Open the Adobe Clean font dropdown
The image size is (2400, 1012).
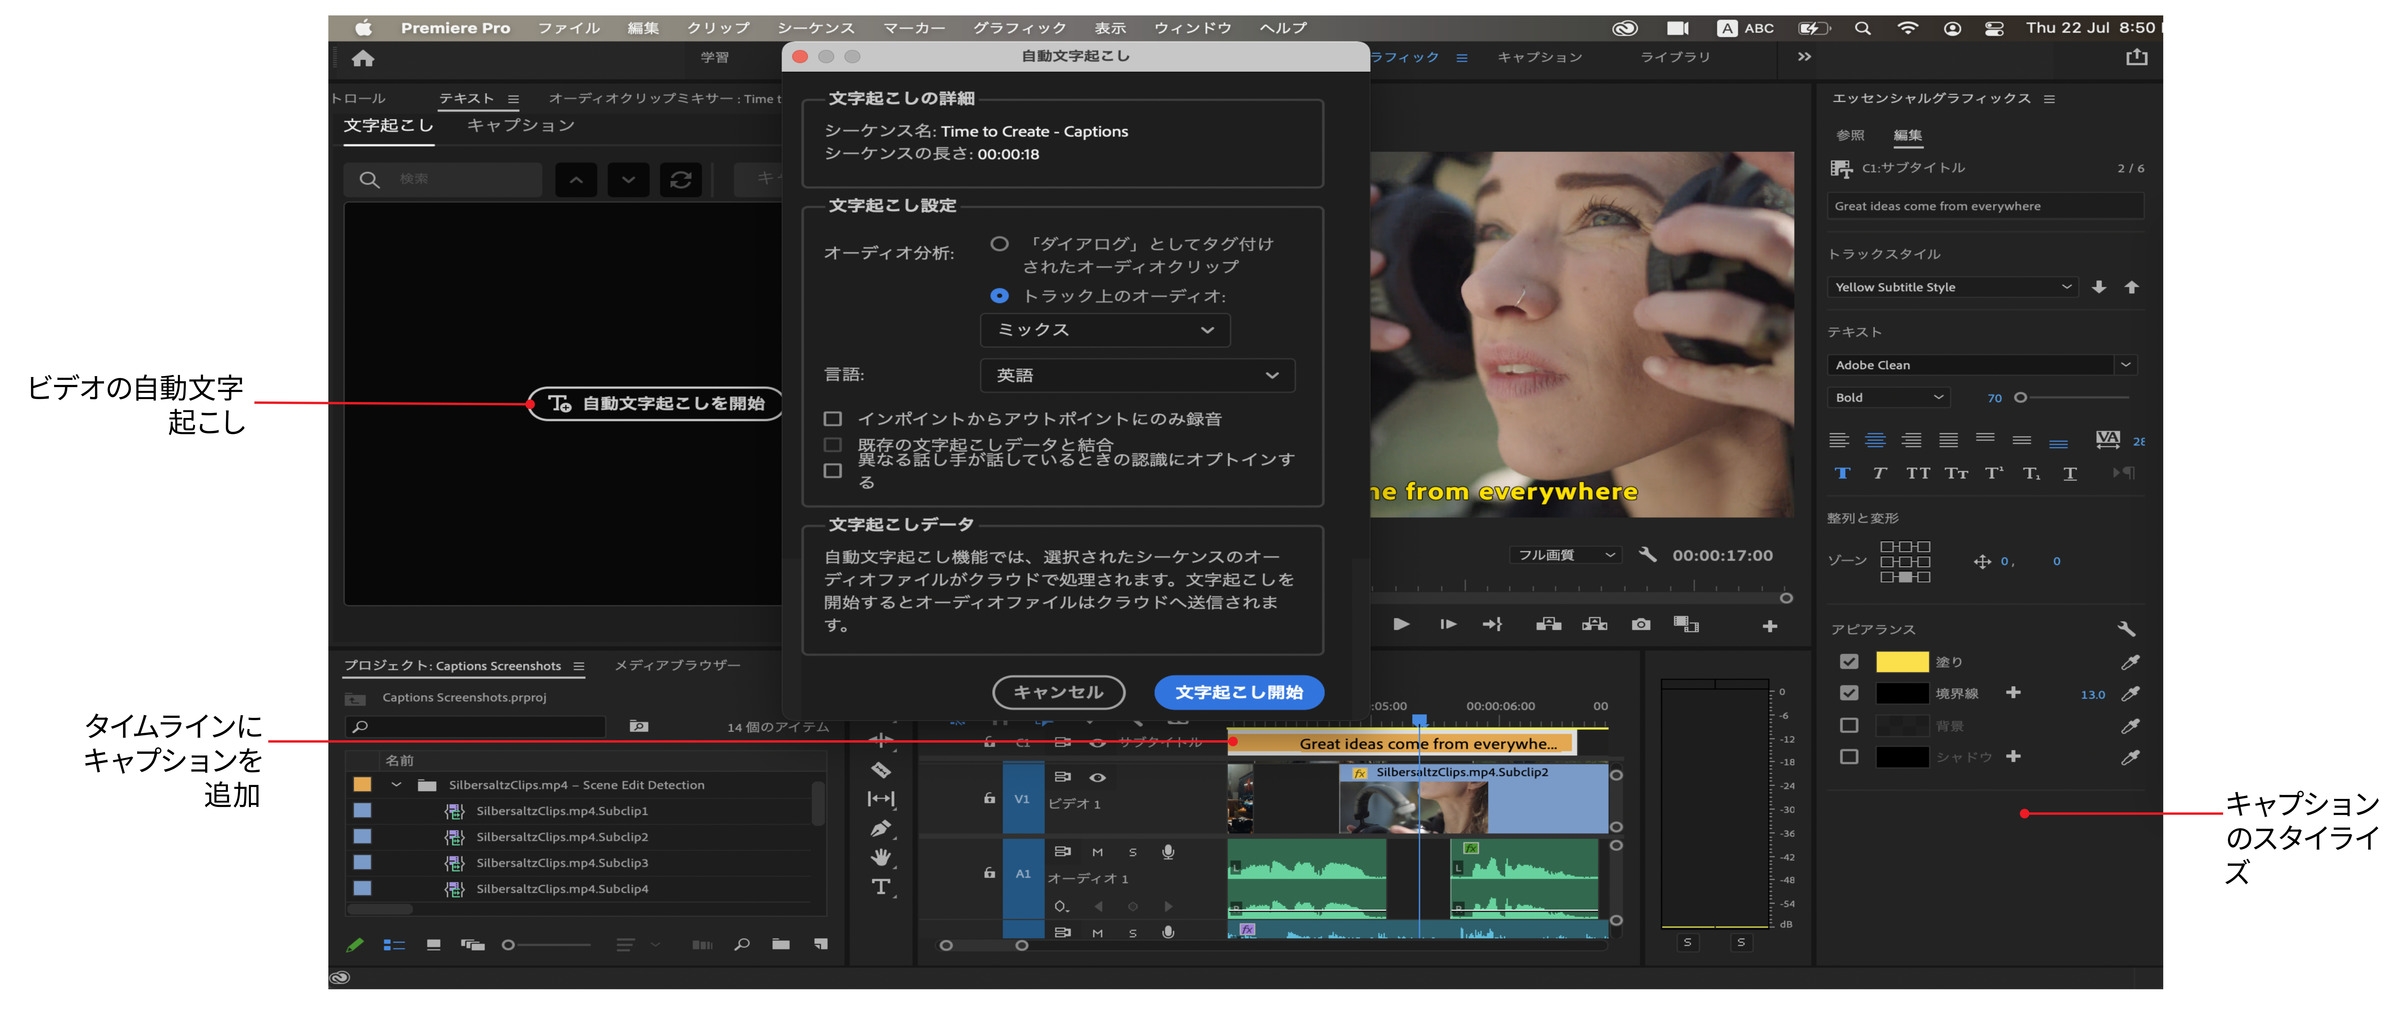coord(1982,365)
